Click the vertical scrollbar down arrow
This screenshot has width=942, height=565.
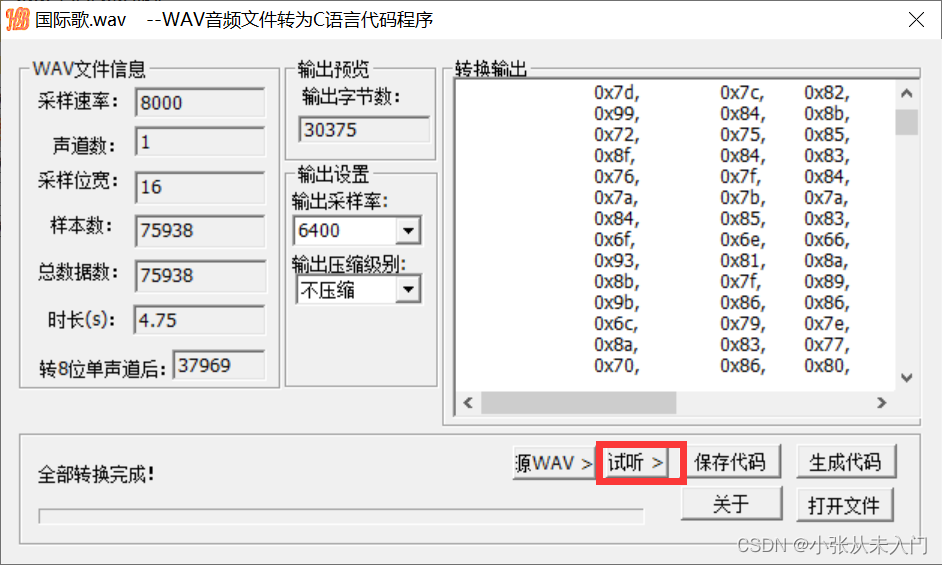[x=907, y=377]
